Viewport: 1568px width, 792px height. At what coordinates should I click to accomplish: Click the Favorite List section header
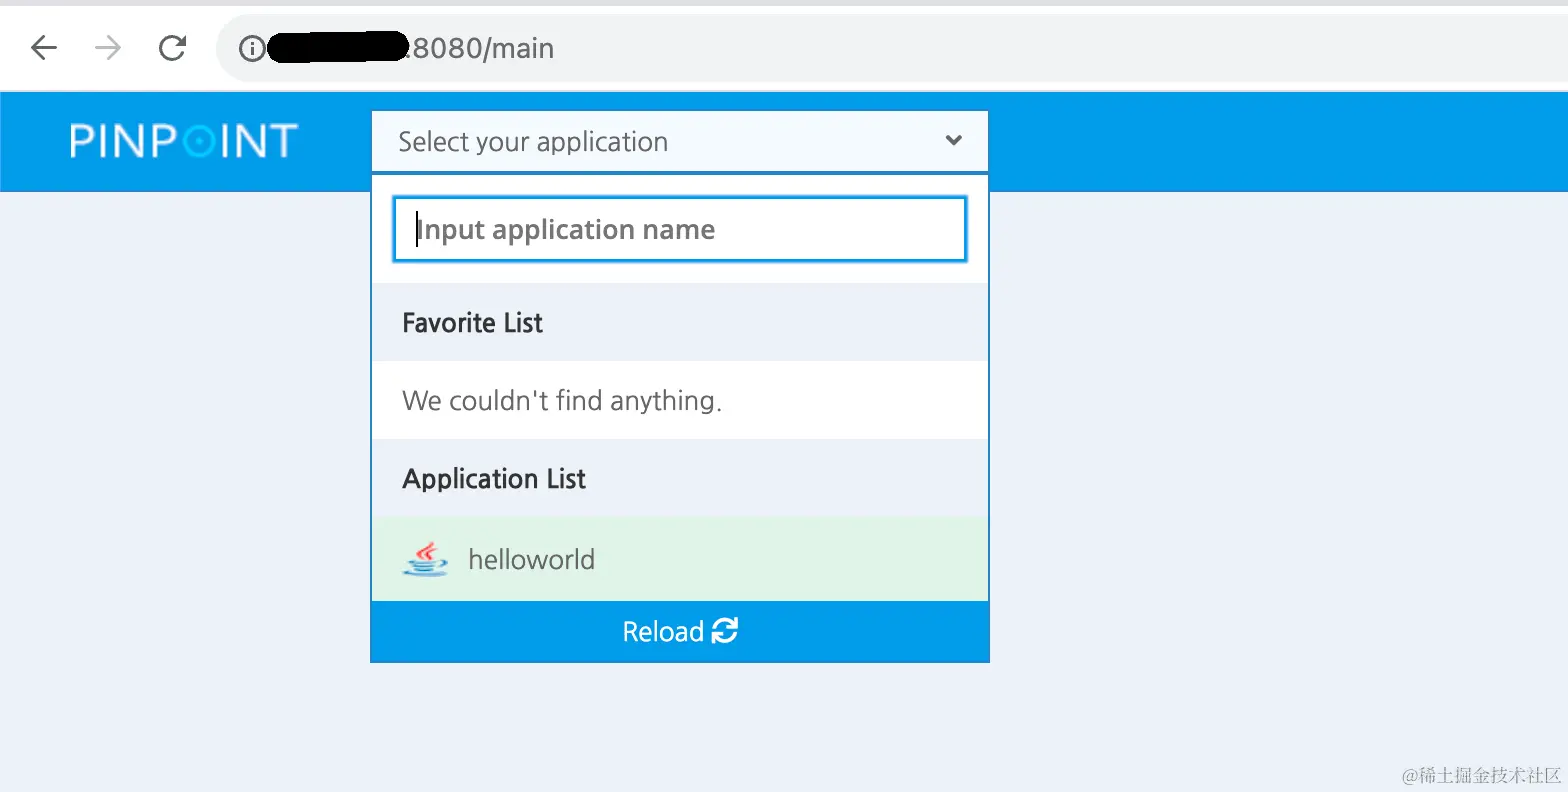(472, 323)
